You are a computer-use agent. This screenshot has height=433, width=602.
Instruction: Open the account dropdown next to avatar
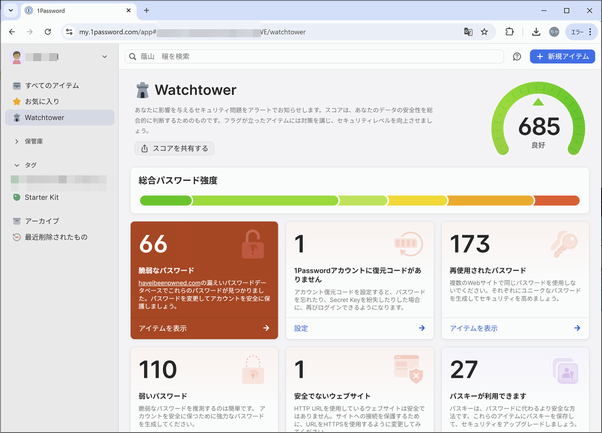click(103, 57)
